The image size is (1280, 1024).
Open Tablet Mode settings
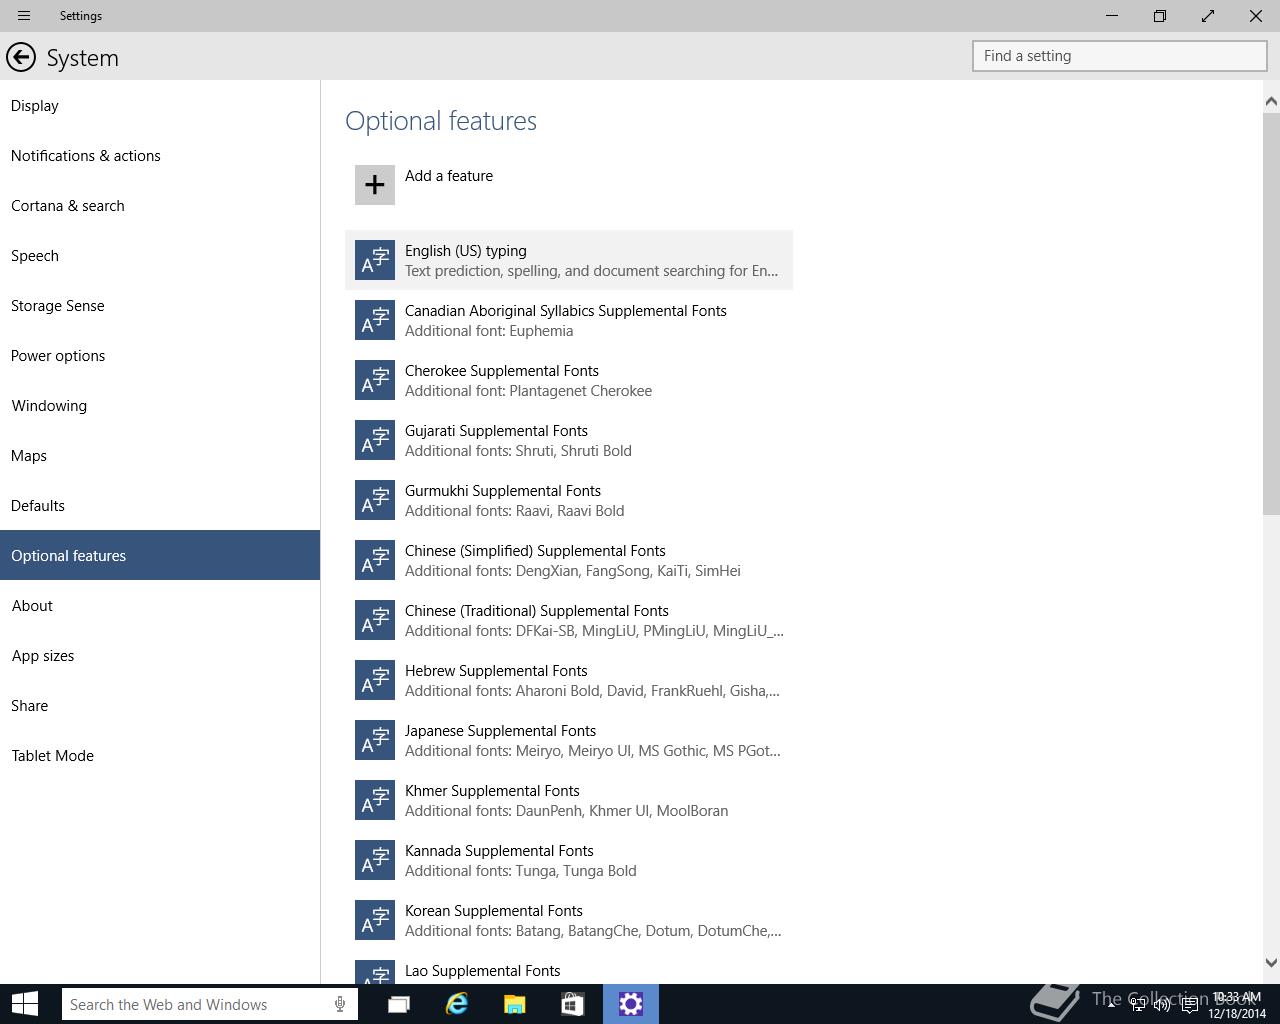coord(160,755)
